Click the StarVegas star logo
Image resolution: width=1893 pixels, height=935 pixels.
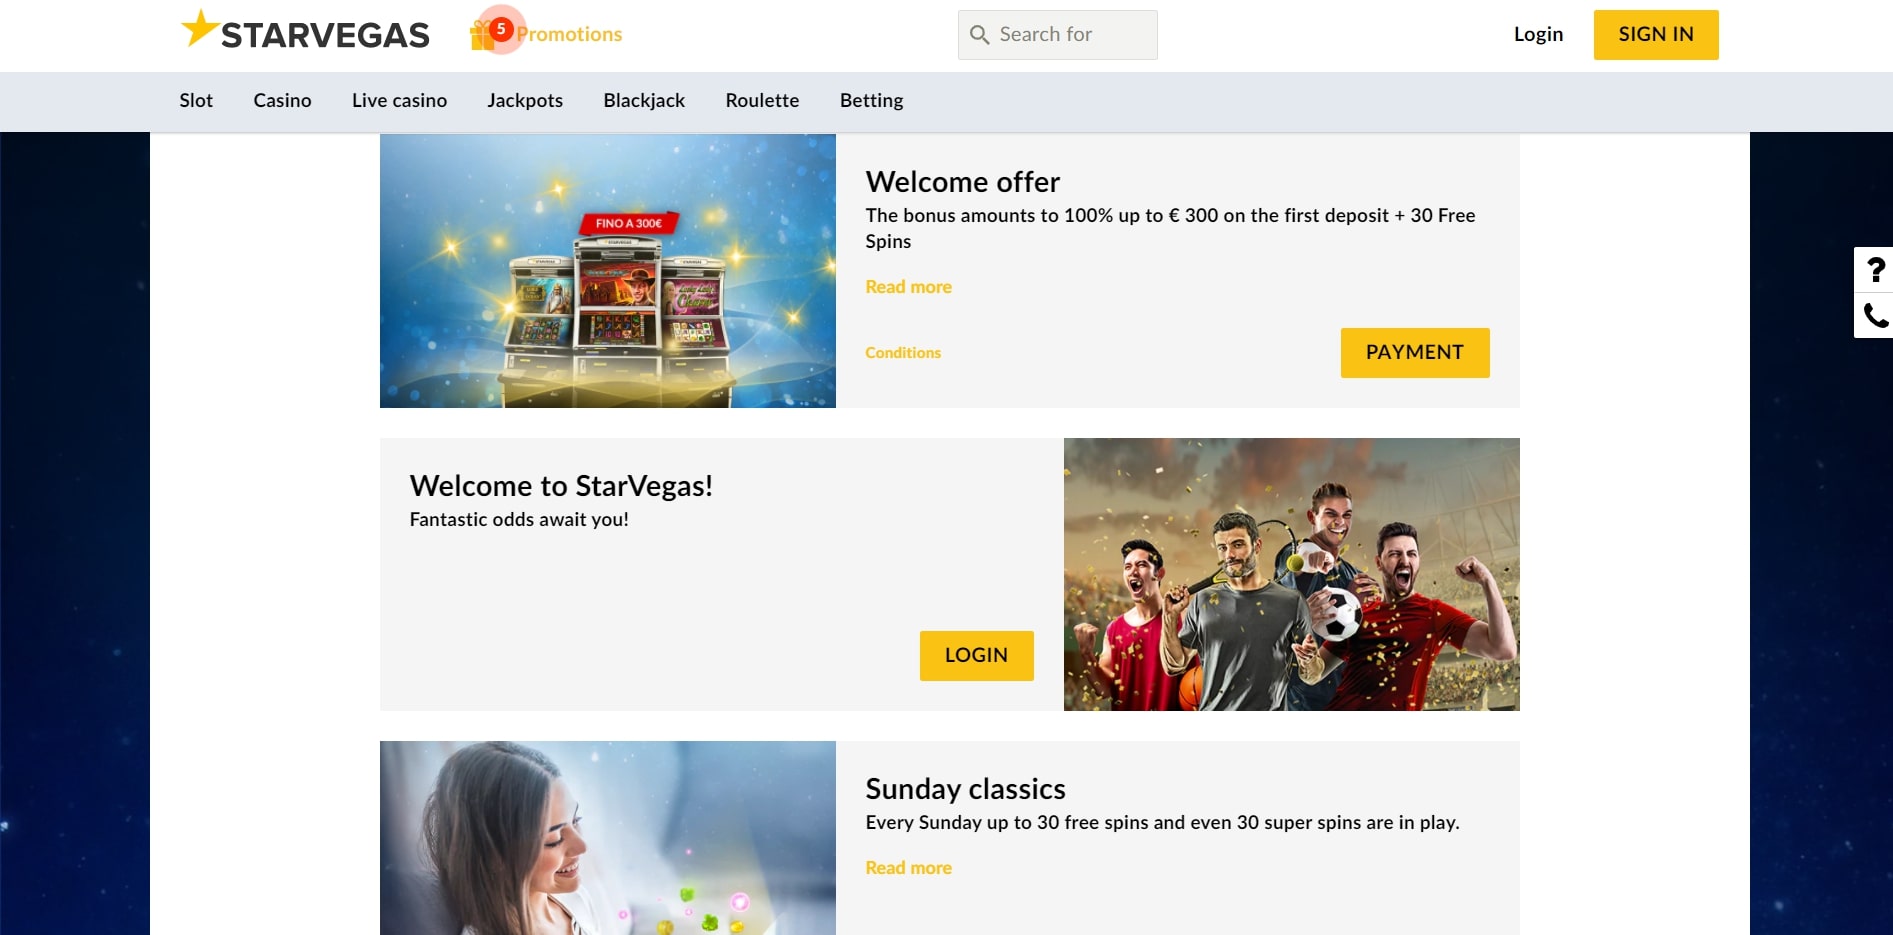point(304,31)
